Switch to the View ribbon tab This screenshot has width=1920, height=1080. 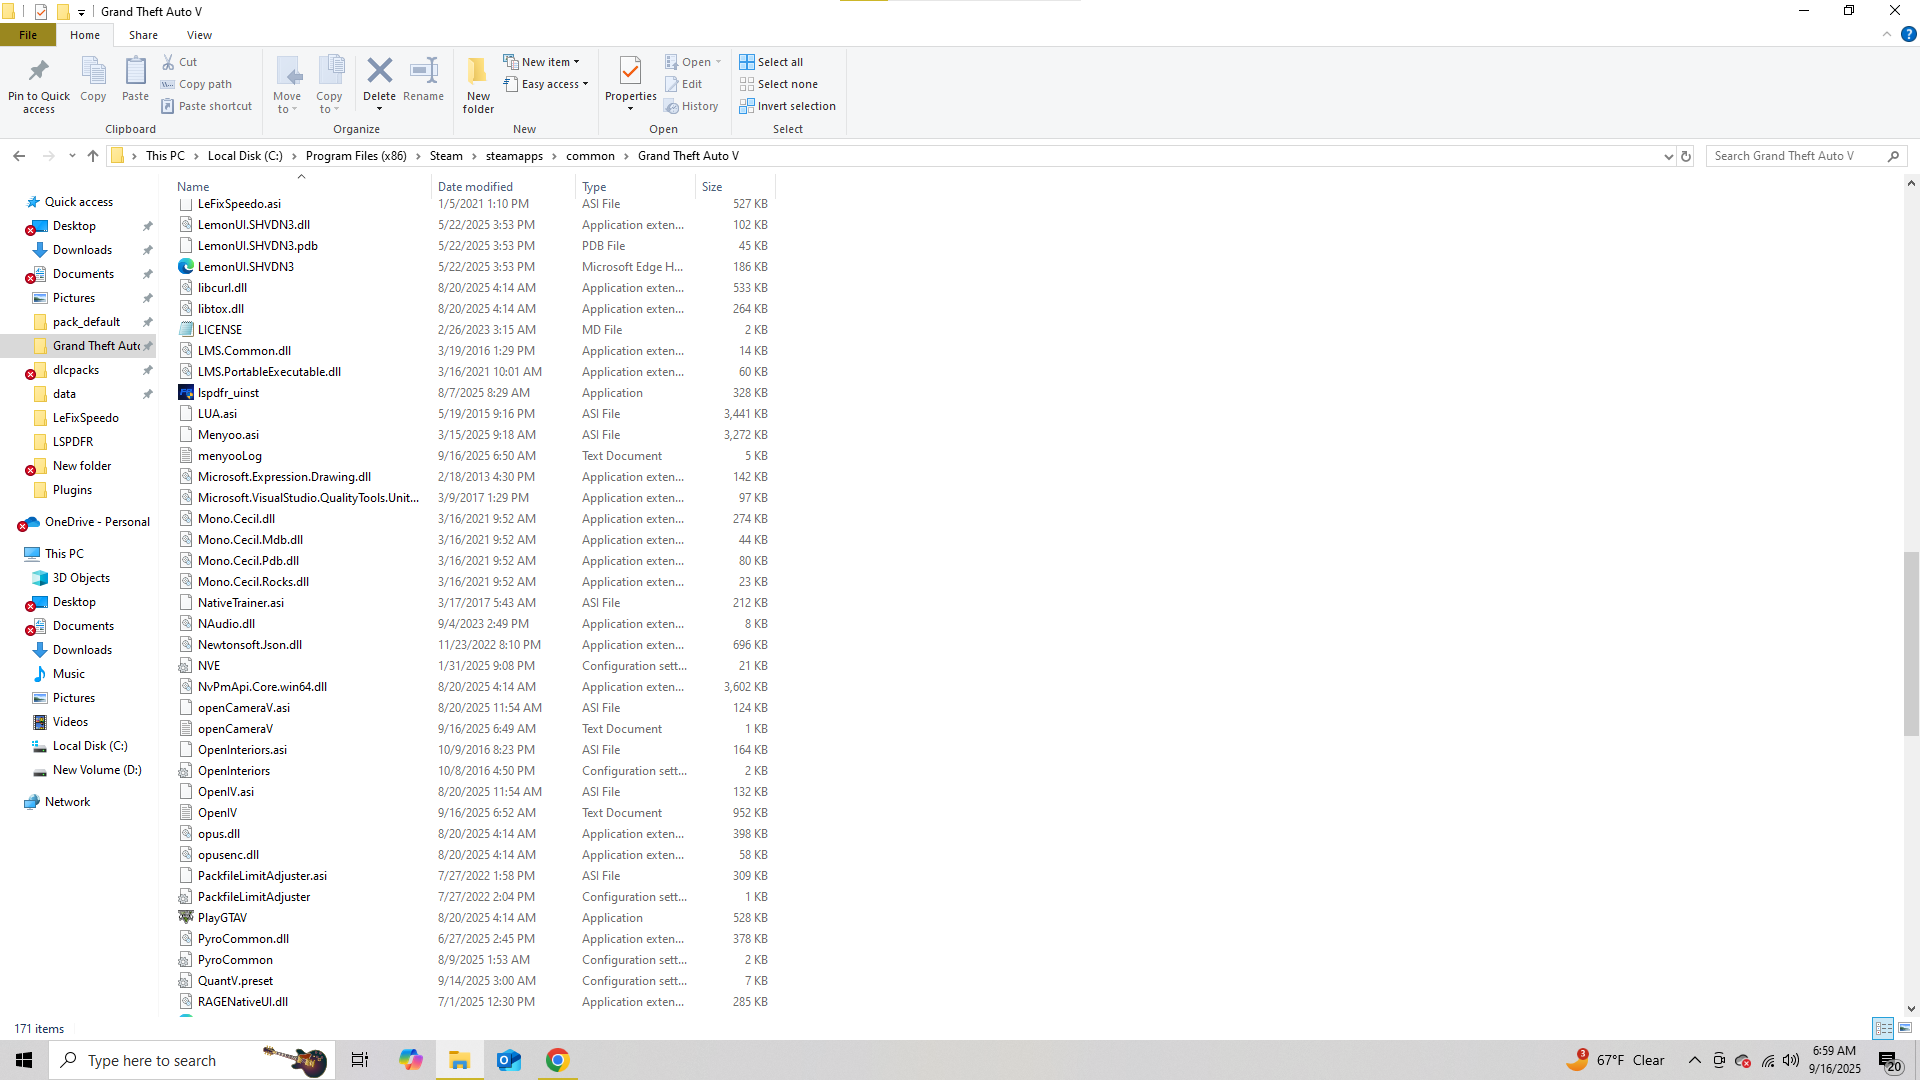click(199, 35)
